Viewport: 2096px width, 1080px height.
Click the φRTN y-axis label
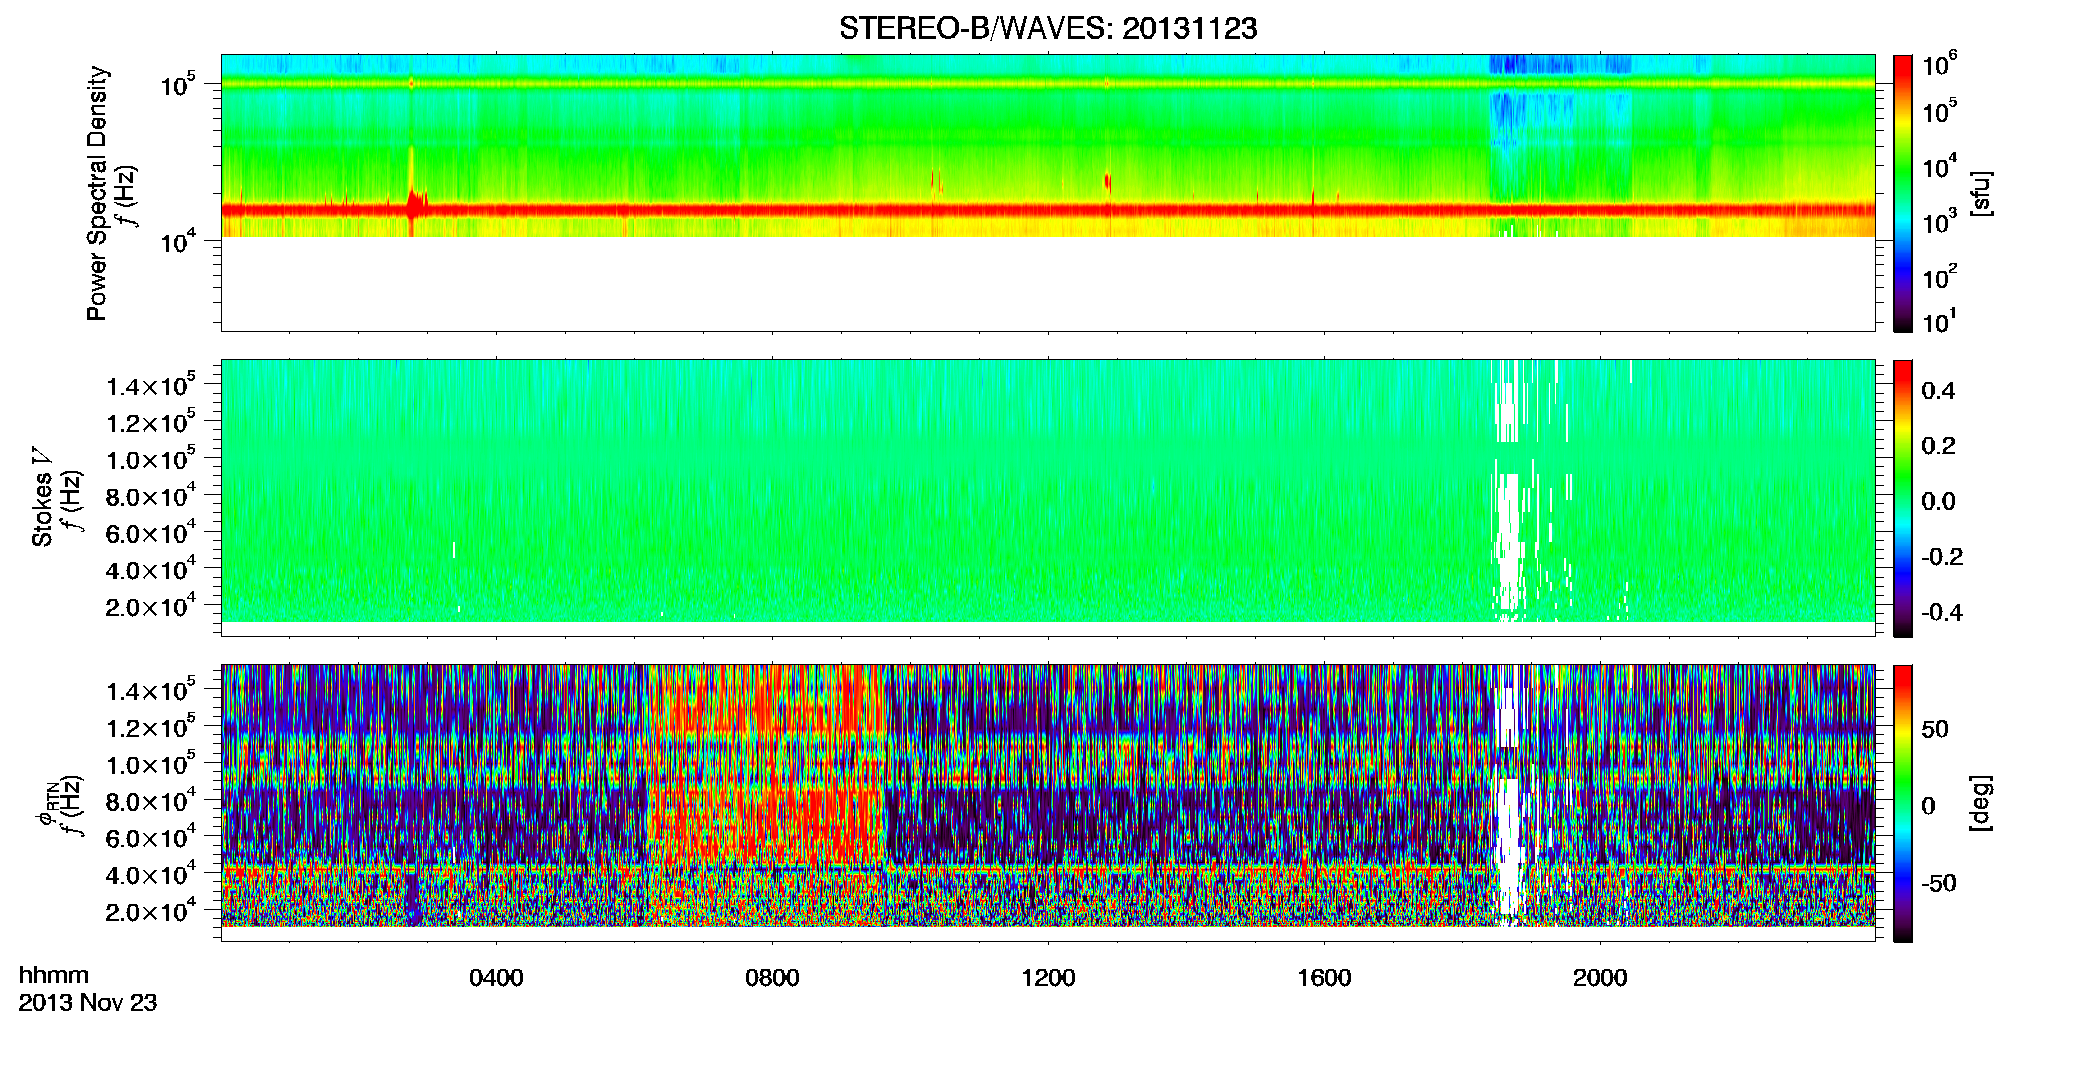[46, 803]
